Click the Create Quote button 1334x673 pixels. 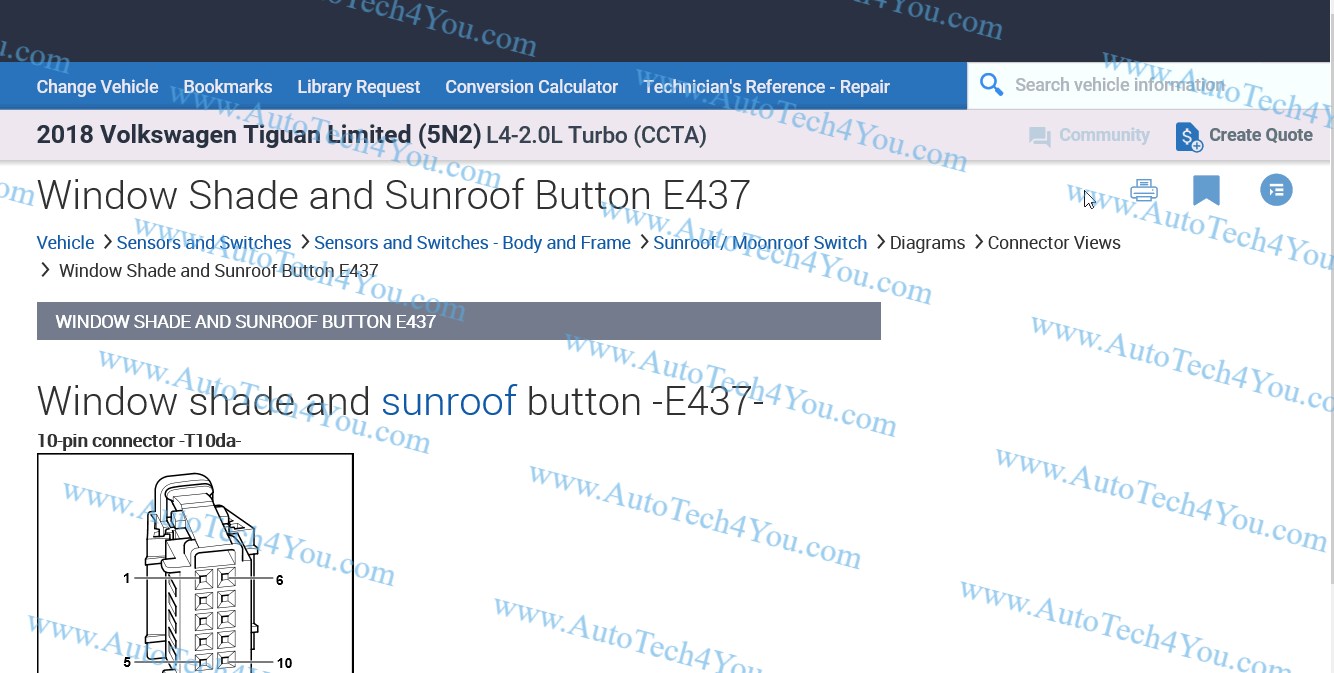pos(1260,135)
